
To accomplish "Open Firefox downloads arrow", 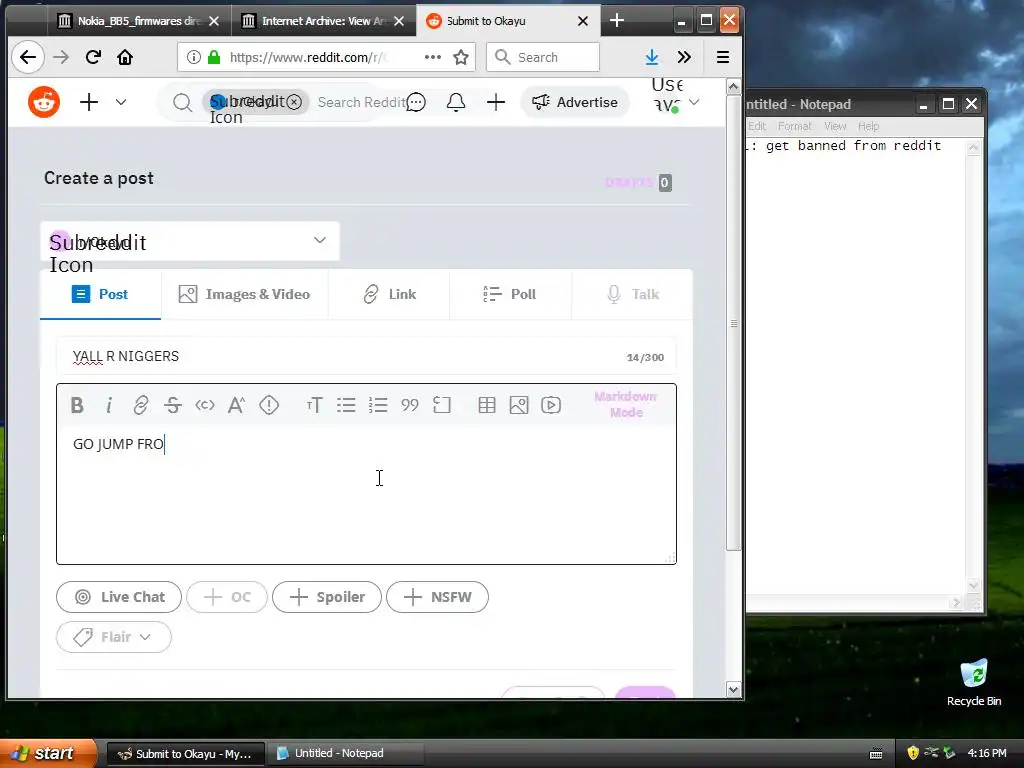I will 652,57.
